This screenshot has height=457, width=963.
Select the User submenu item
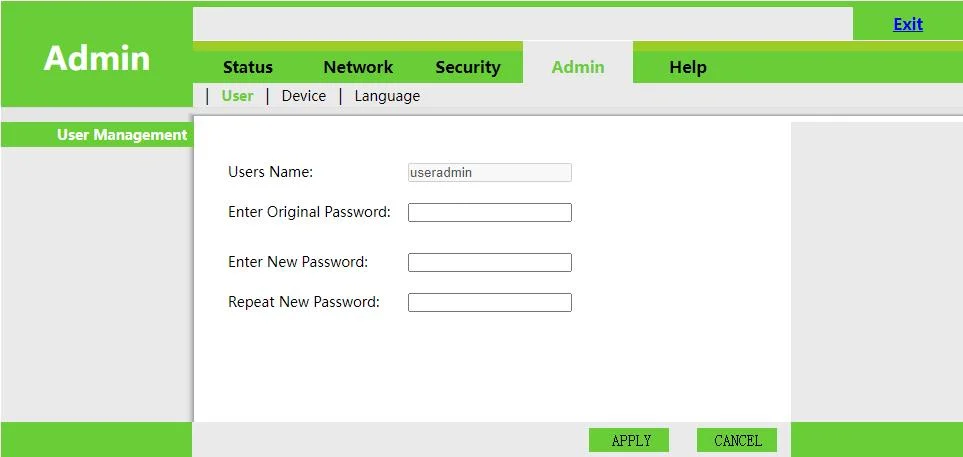pyautogui.click(x=238, y=96)
